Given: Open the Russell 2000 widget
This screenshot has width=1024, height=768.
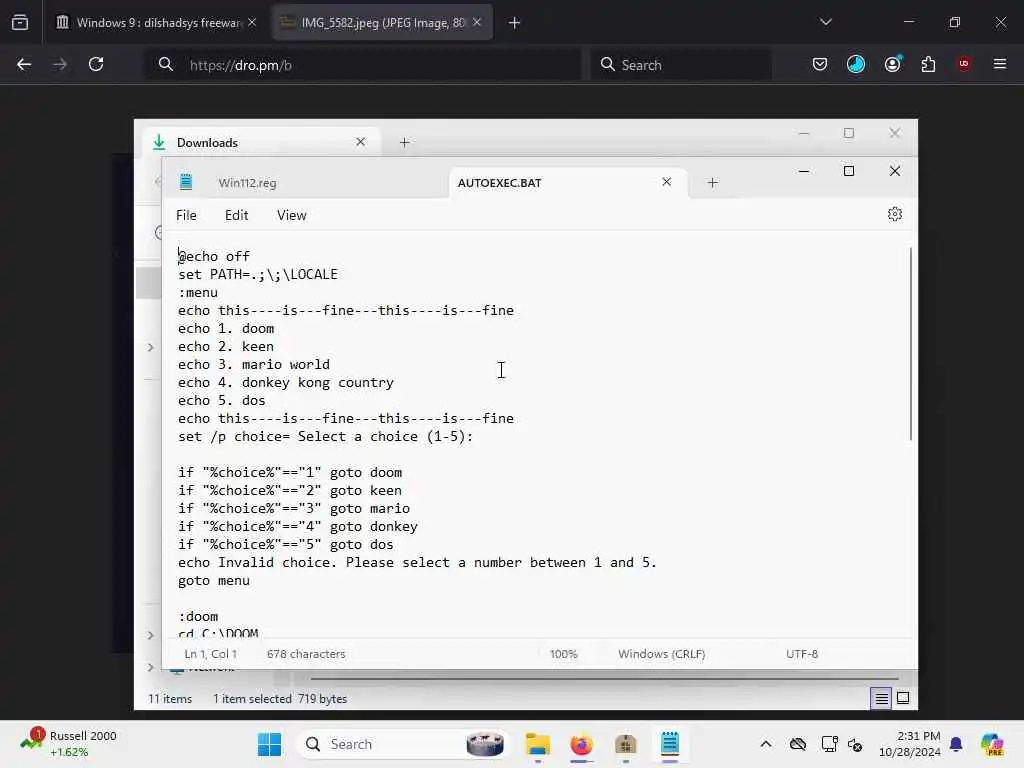Looking at the screenshot, I should click(68, 744).
